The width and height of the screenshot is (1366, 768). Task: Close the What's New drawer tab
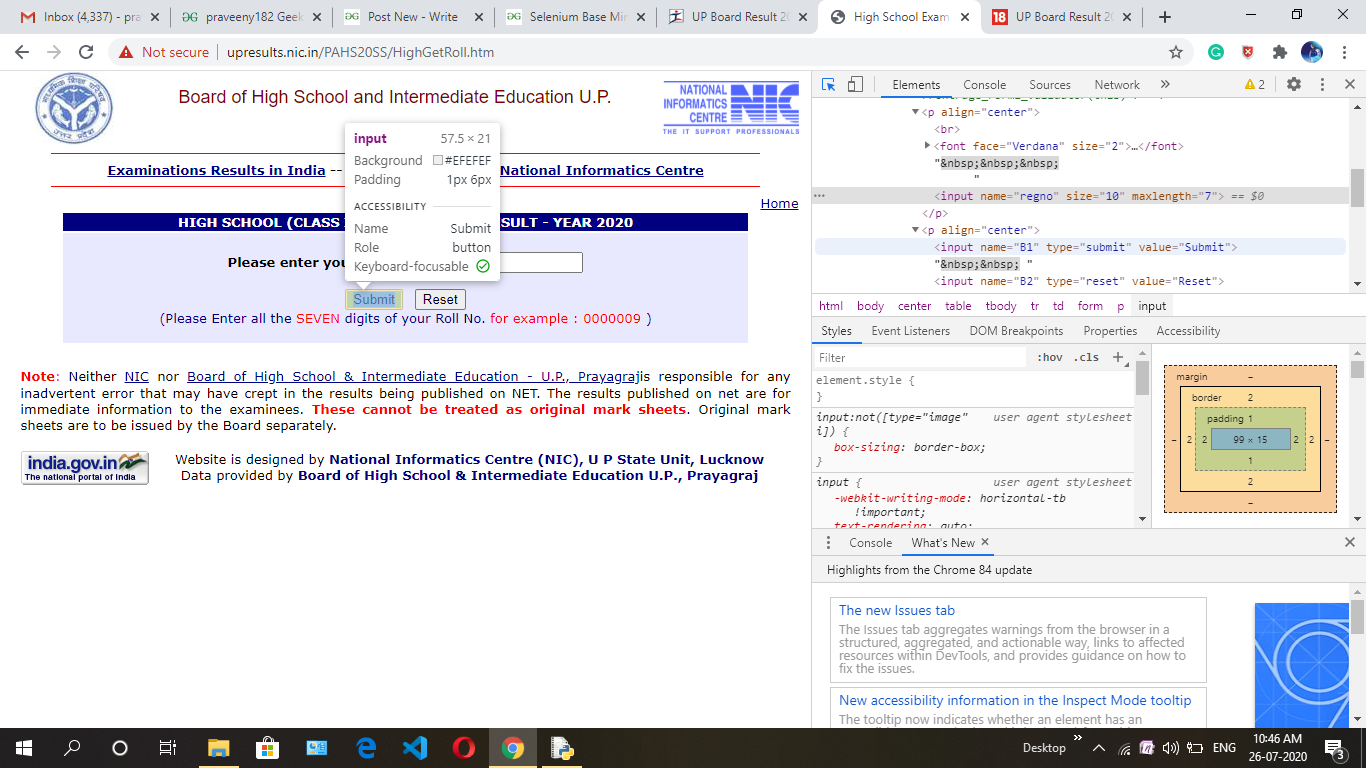(985, 542)
